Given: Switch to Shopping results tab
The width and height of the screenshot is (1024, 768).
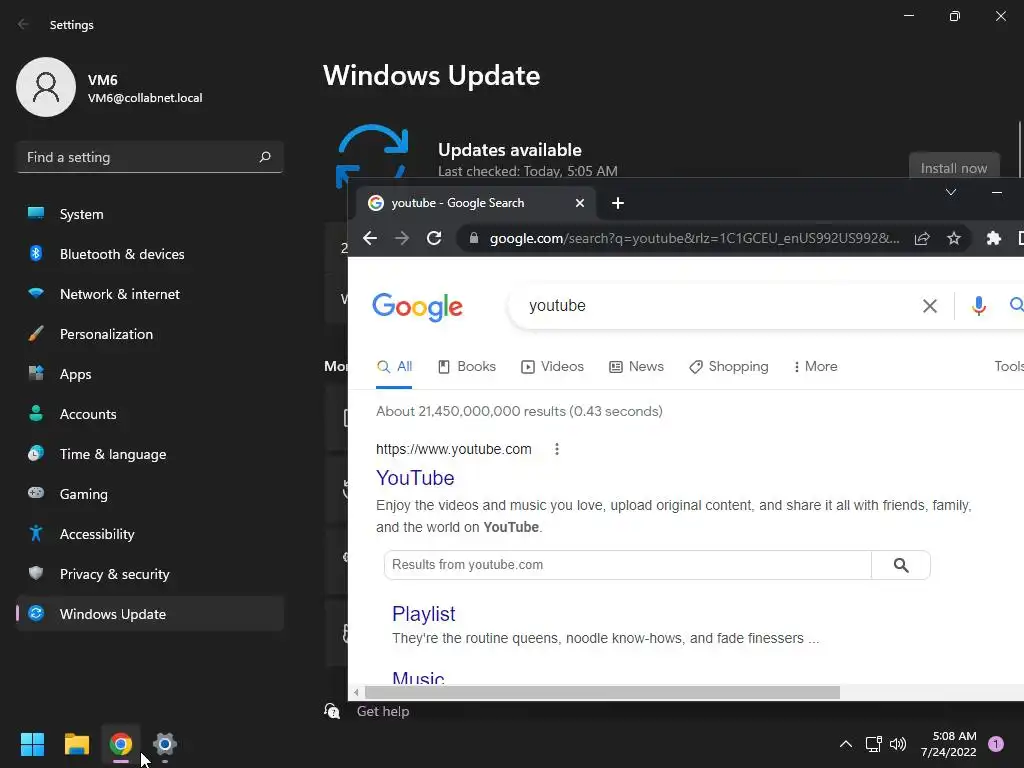Looking at the screenshot, I should 729,367.
